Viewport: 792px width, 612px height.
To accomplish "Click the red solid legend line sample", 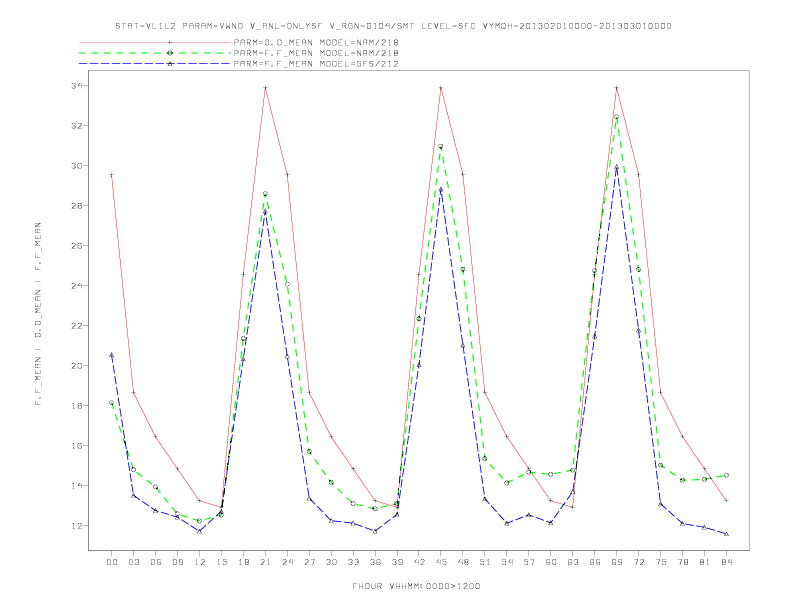I will click(155, 42).
